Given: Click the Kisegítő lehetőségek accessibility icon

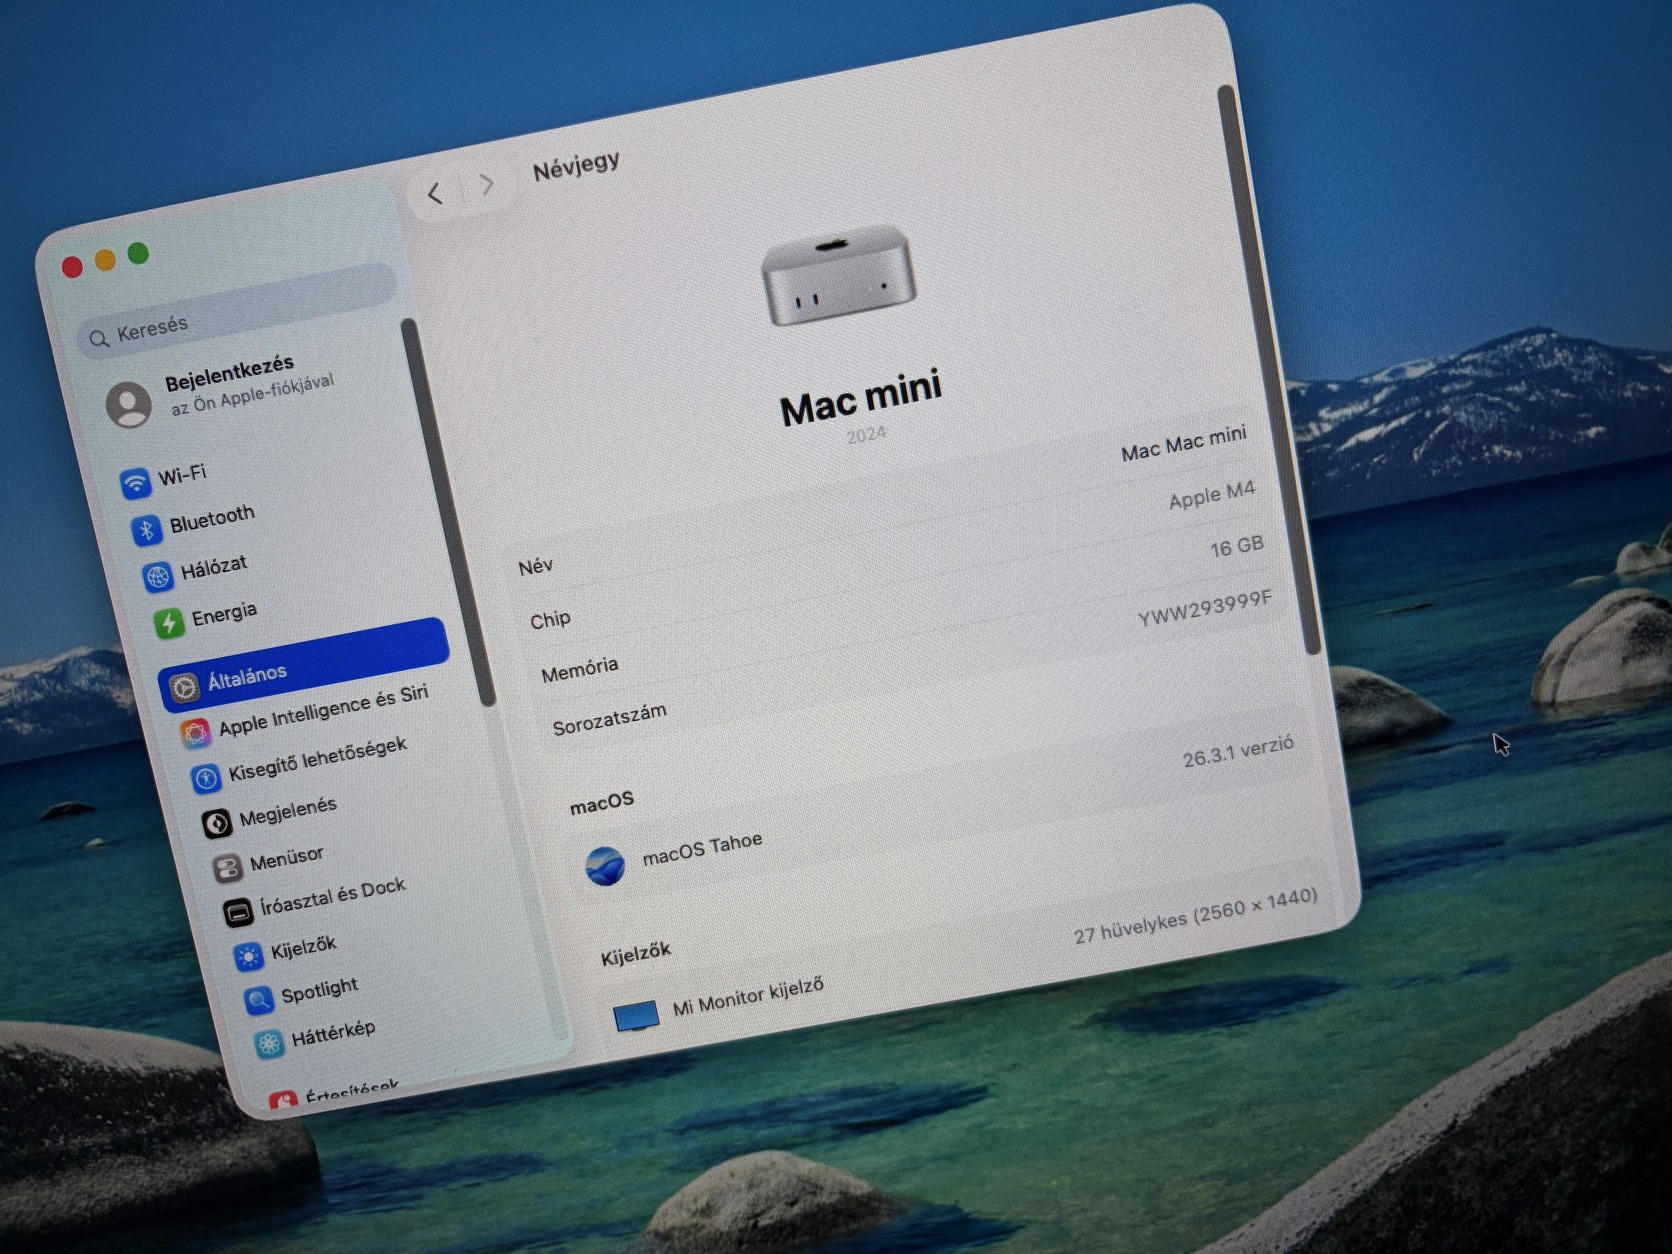Looking at the screenshot, I should coord(204,778).
